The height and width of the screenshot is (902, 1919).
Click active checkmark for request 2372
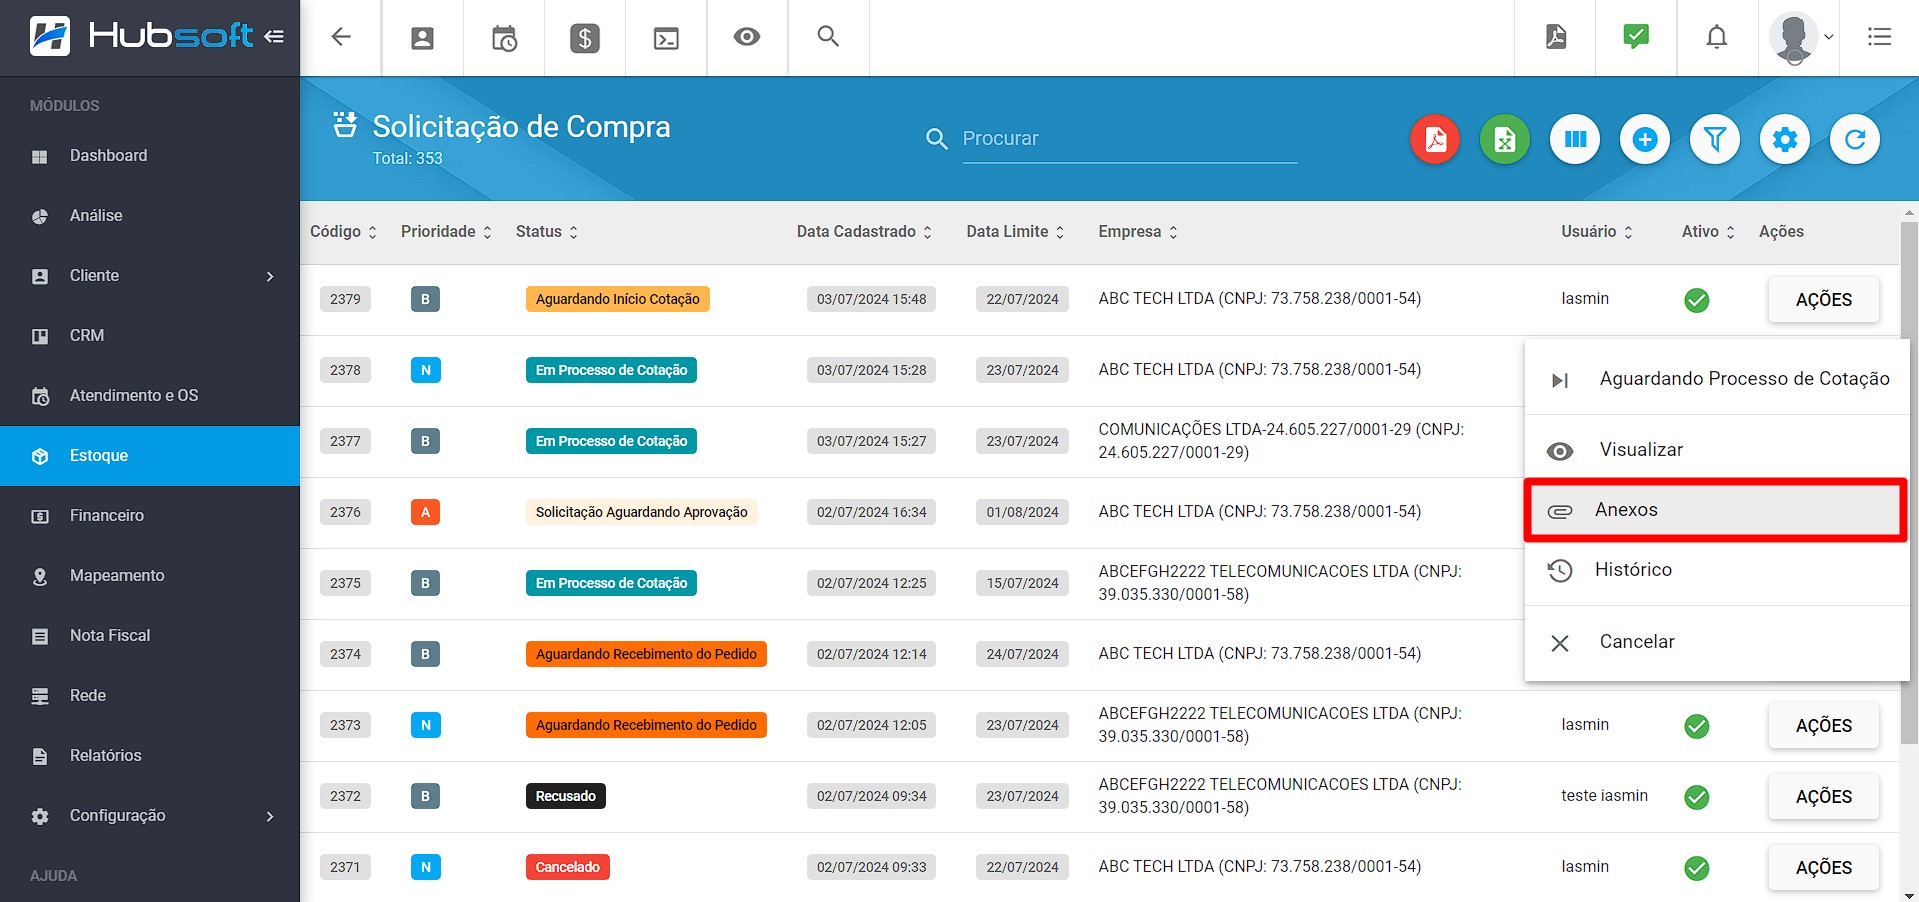[x=1697, y=797]
